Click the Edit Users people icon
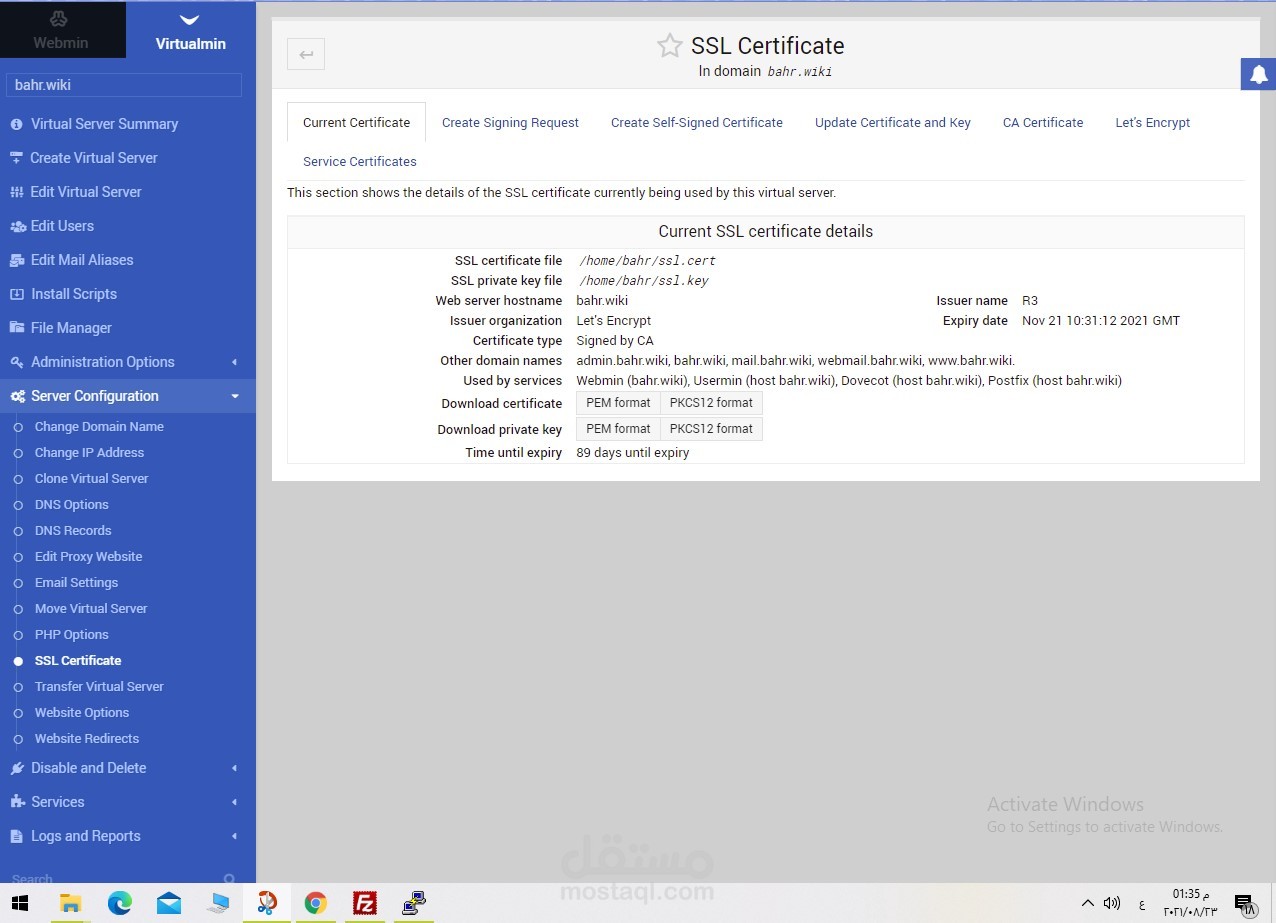This screenshot has height=923, width=1276. click(x=17, y=226)
